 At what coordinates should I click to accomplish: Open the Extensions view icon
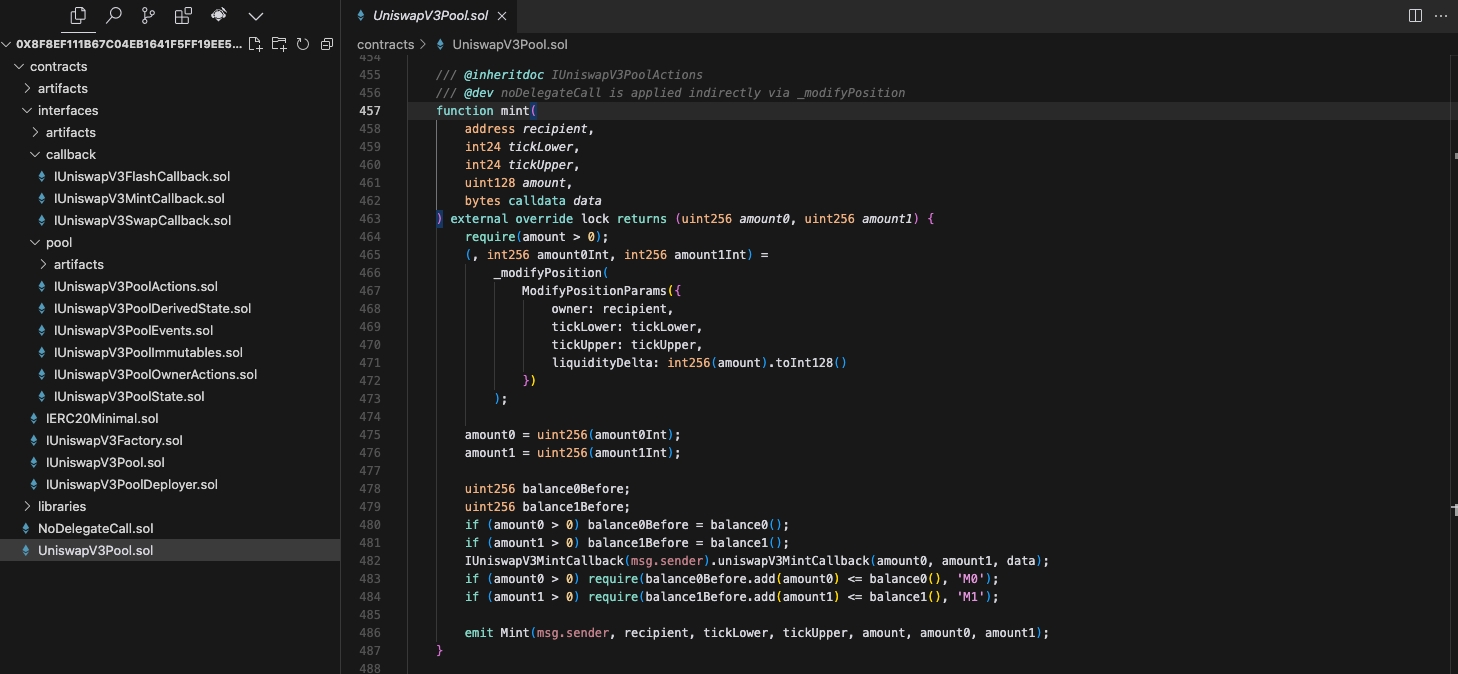[x=183, y=16]
